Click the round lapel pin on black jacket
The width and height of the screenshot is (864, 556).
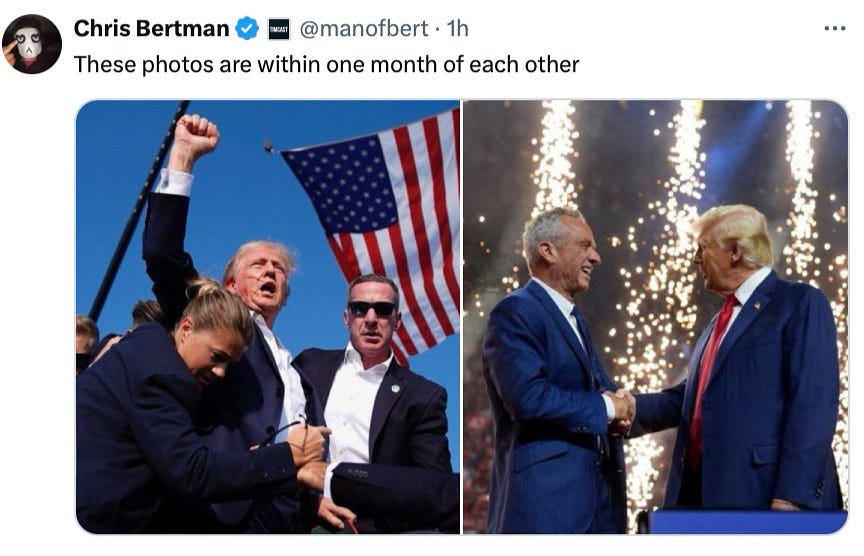pyautogui.click(x=395, y=389)
